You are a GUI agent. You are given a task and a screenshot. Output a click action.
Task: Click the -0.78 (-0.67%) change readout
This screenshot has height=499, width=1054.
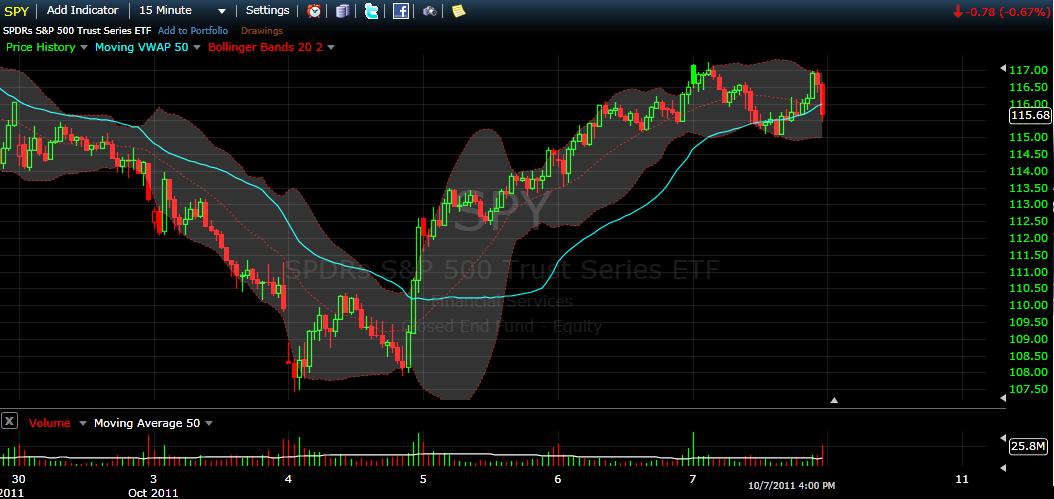(1002, 11)
